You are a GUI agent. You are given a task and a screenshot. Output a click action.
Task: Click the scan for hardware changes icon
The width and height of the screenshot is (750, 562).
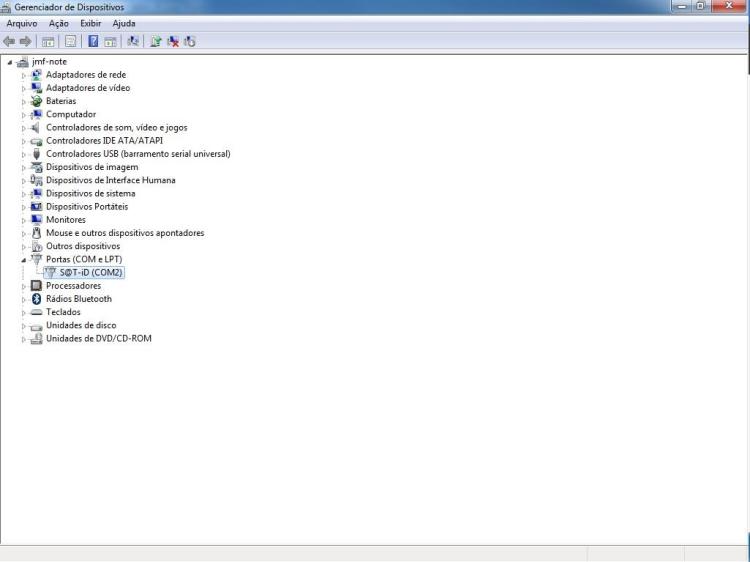[x=133, y=42]
